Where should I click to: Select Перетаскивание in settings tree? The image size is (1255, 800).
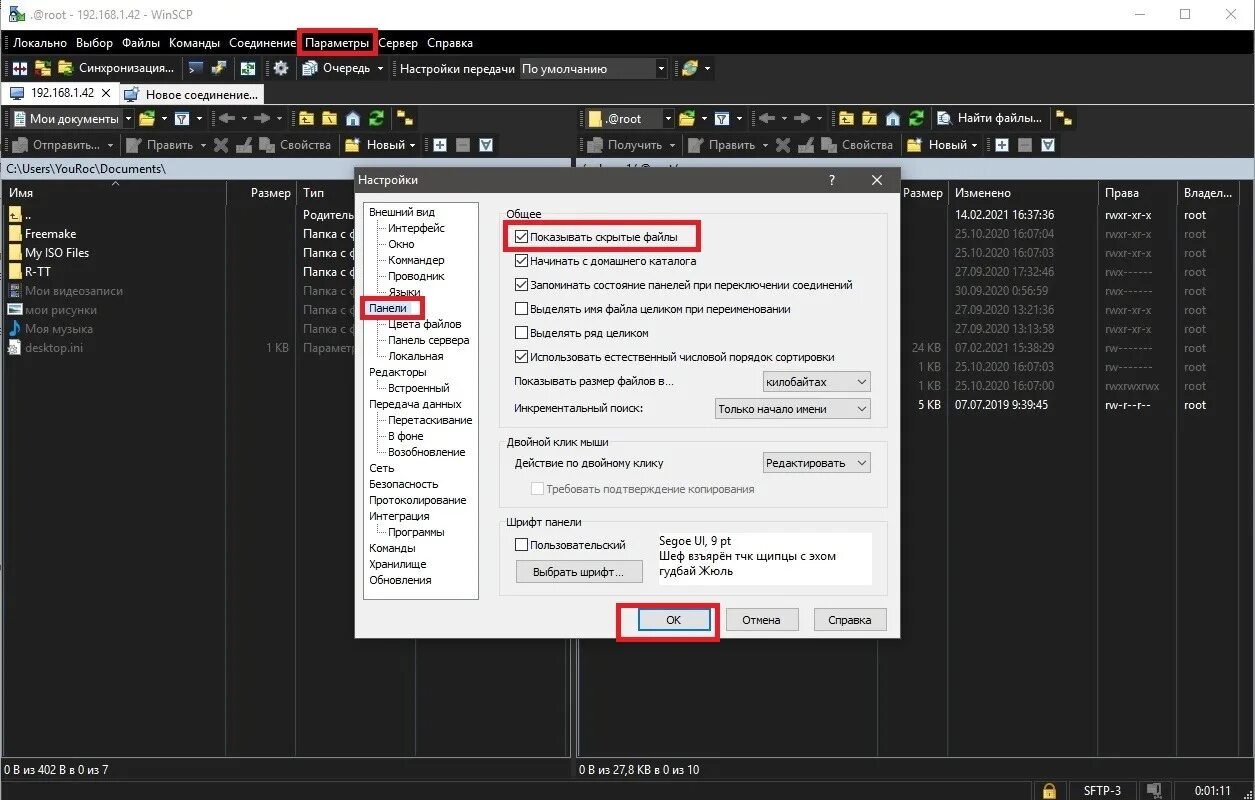coord(430,420)
